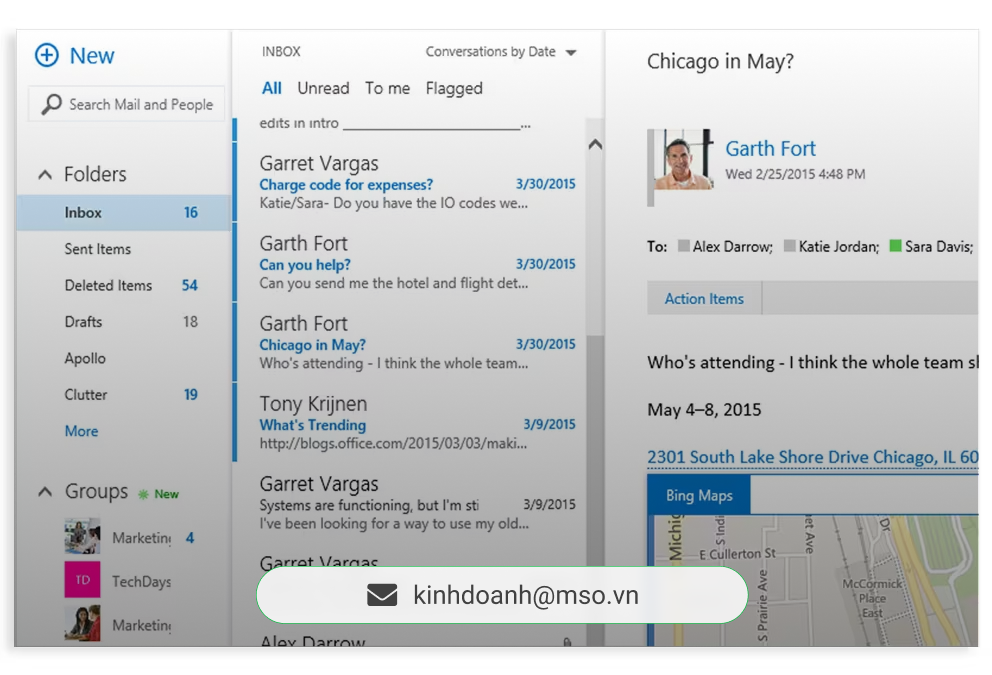Open the Action Items tab
Image resolution: width=992 pixels, height=675 pixels.
tap(704, 299)
